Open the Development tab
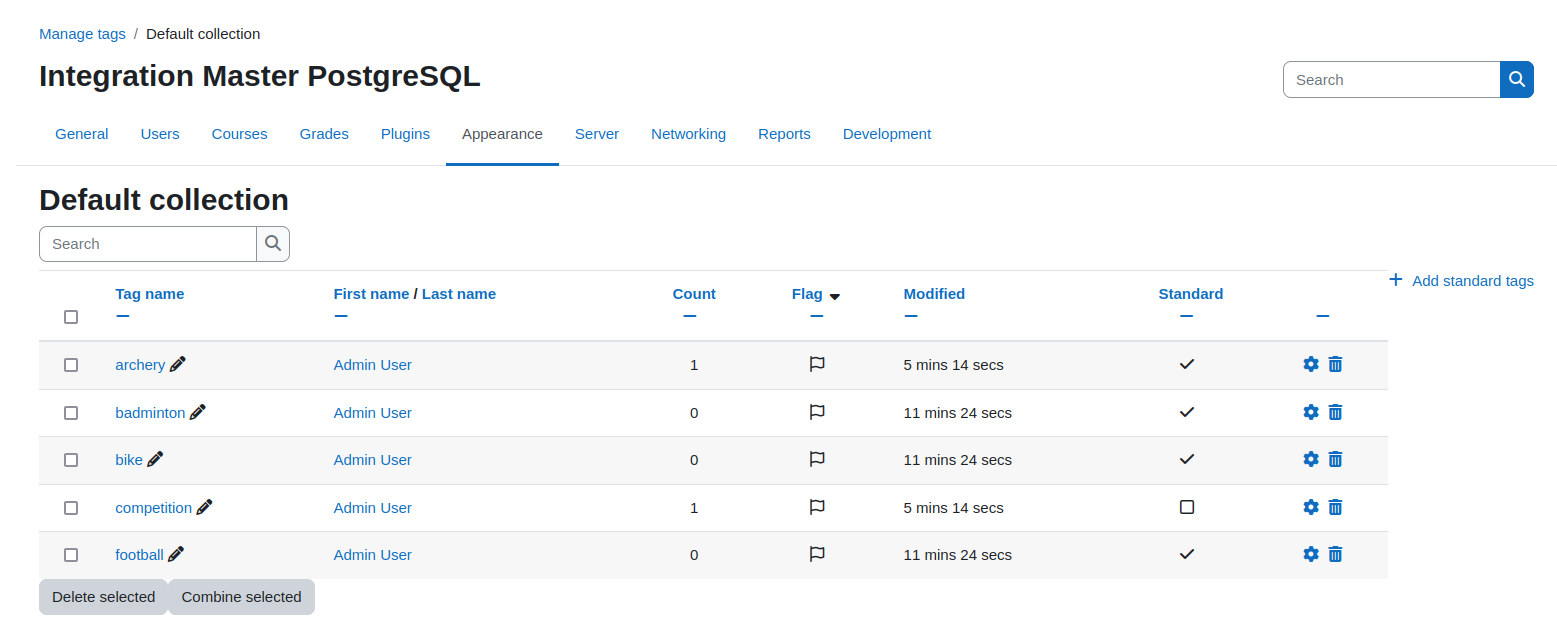The width and height of the screenshot is (1557, 640). [887, 134]
